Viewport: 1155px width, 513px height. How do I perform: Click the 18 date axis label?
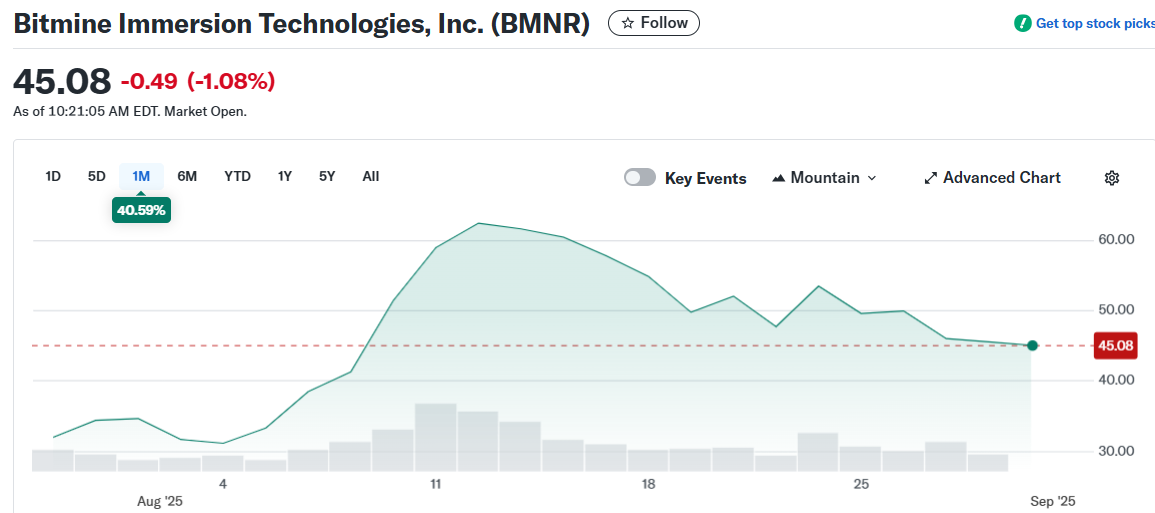click(x=648, y=484)
